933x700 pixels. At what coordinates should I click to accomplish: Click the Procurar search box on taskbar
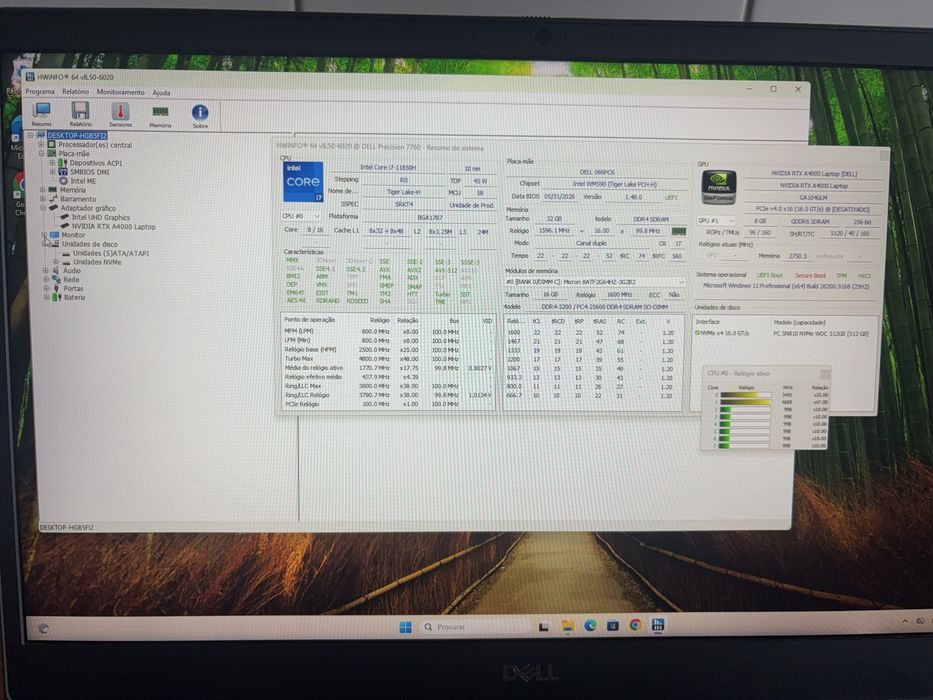point(475,627)
